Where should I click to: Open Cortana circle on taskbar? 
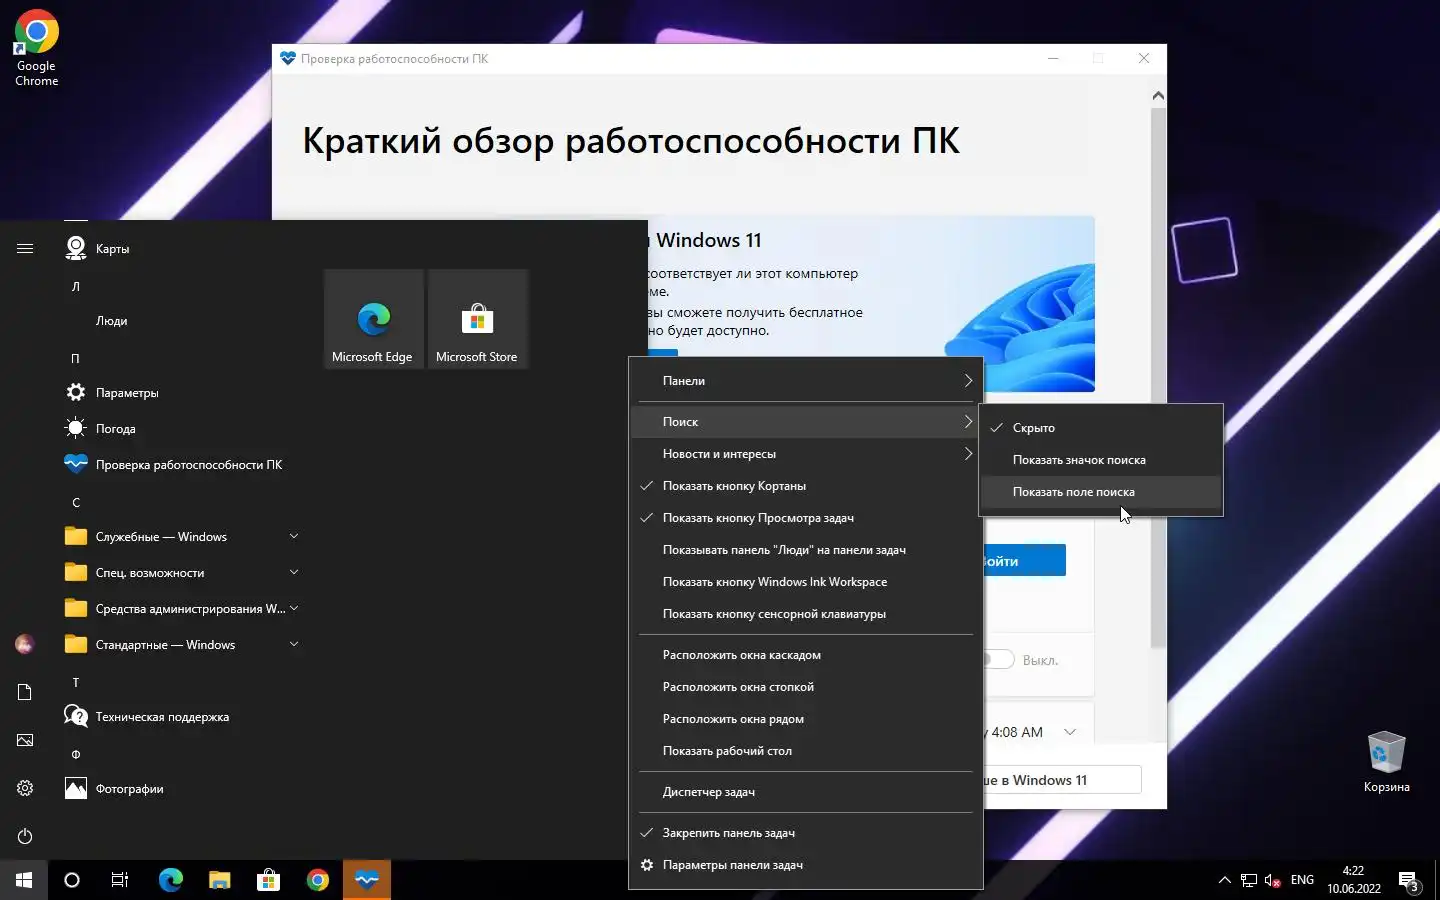[x=72, y=880]
